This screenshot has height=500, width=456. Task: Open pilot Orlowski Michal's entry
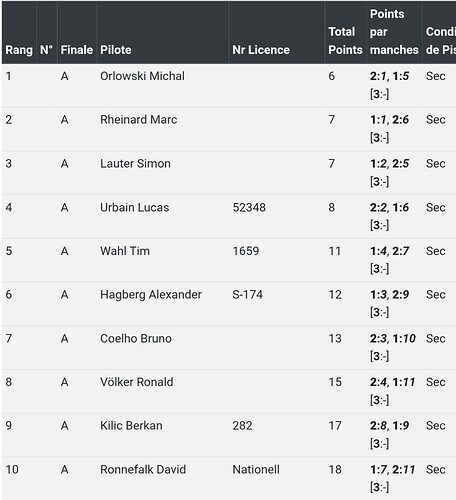click(142, 76)
